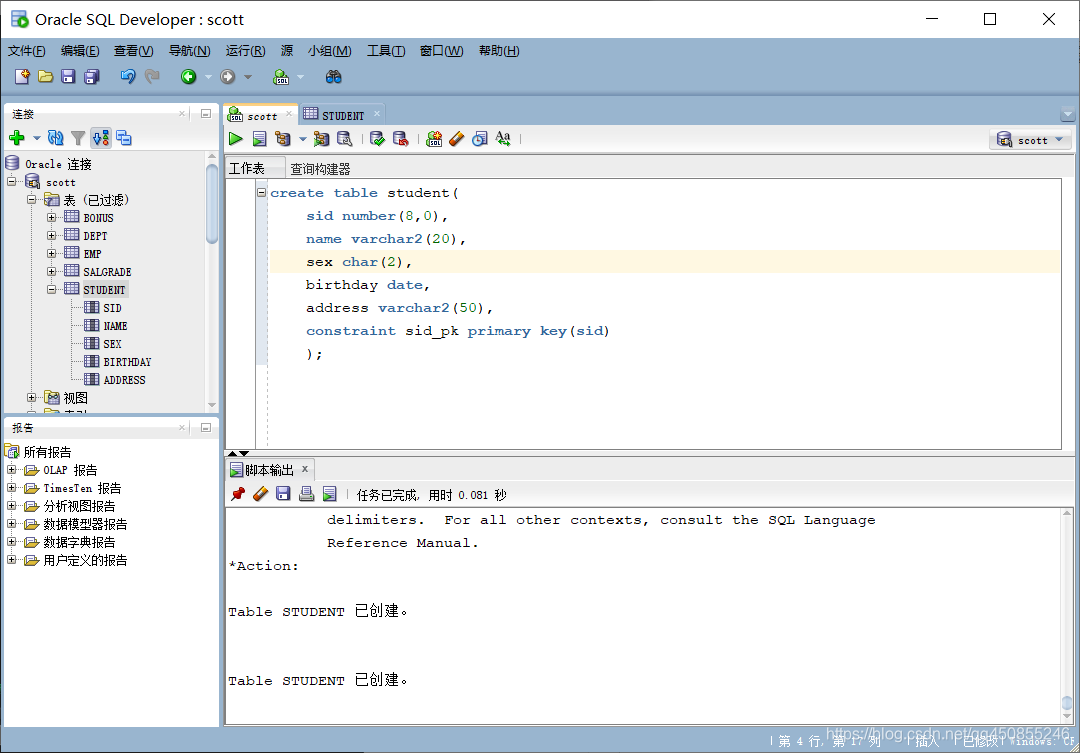Clear script output with eraser icon
Viewport: 1080px width, 753px height.
point(260,494)
